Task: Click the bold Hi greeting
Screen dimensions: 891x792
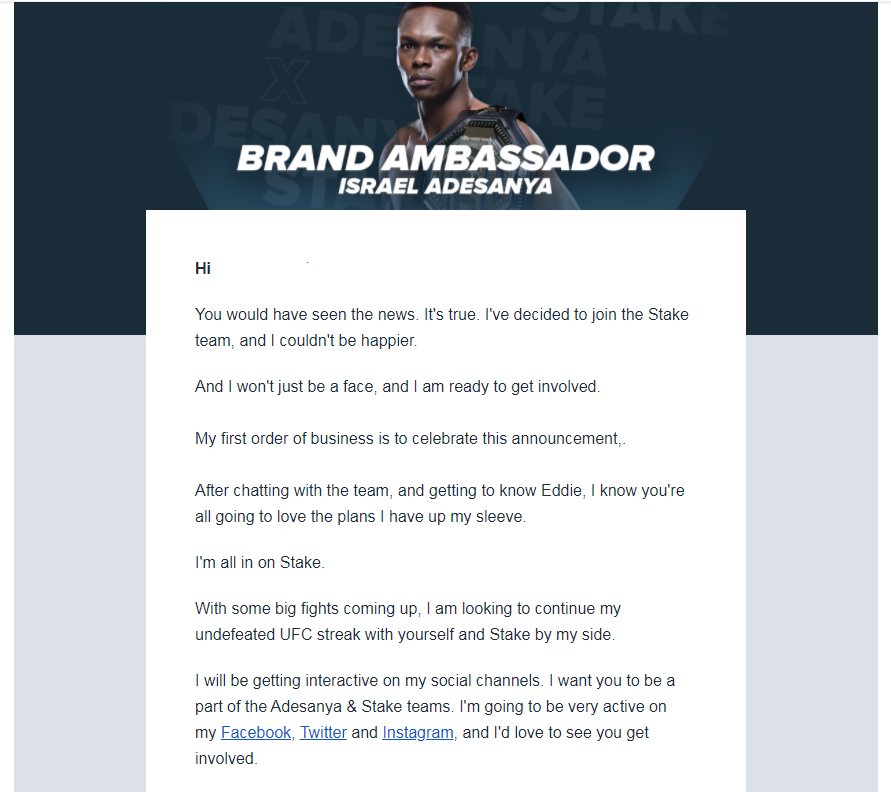Action: [203, 268]
